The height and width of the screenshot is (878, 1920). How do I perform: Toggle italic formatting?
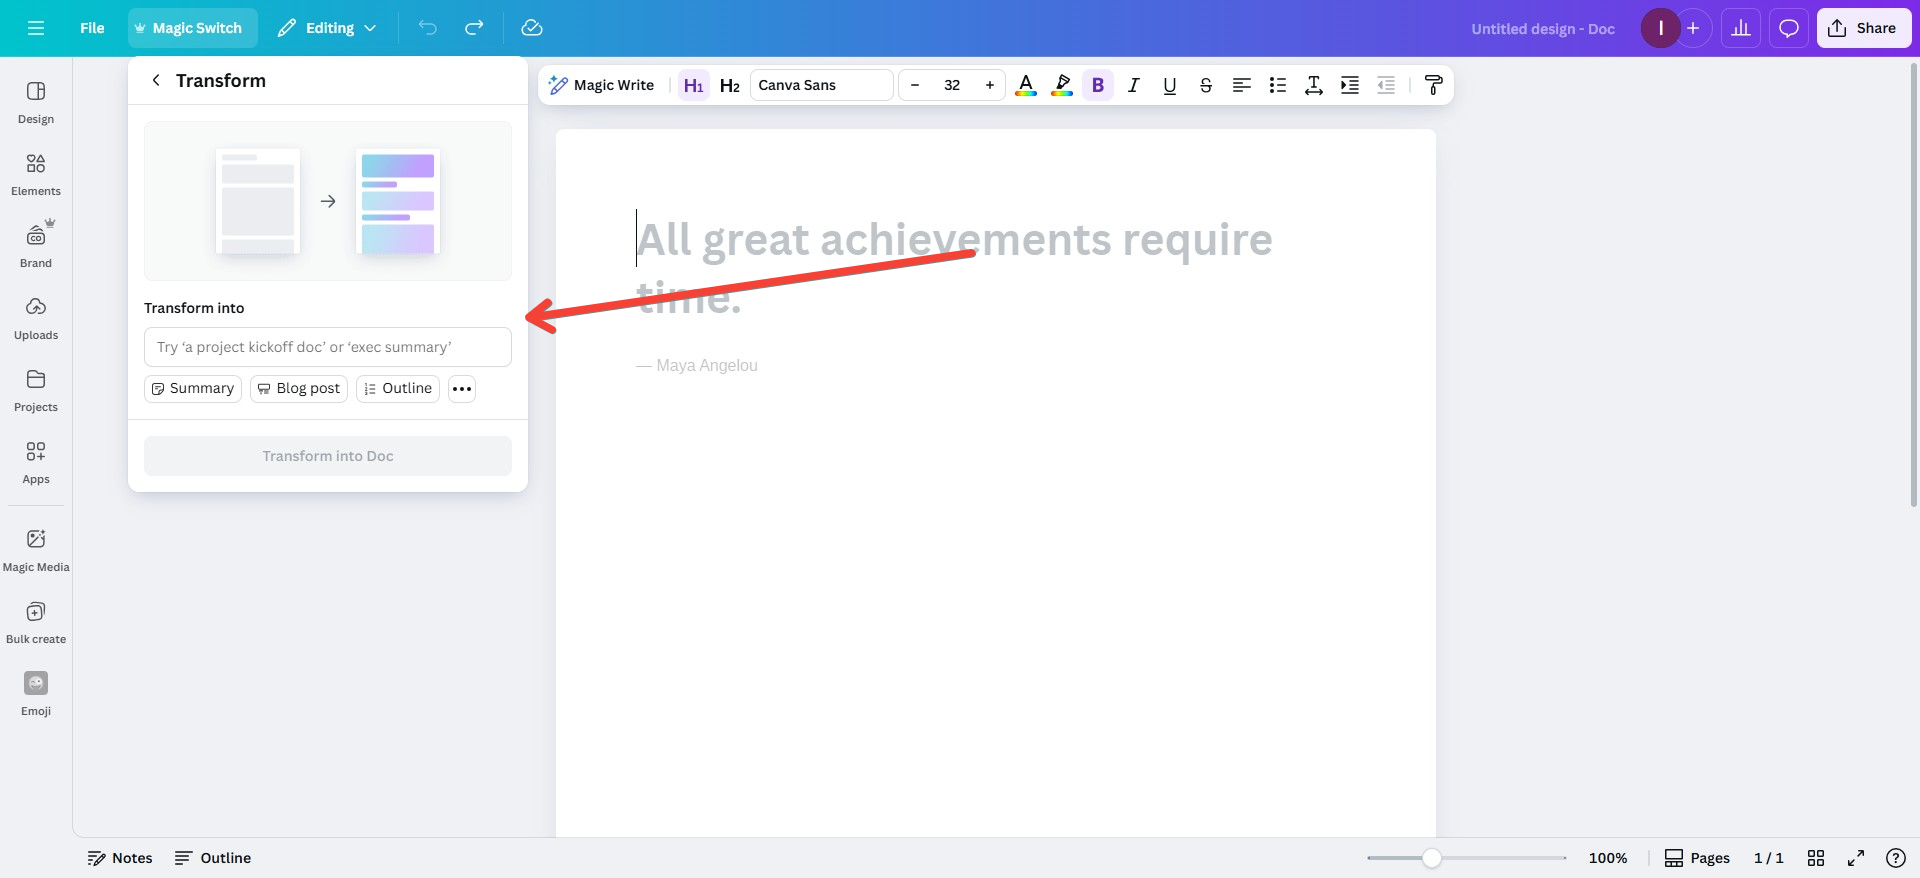pyautogui.click(x=1134, y=85)
